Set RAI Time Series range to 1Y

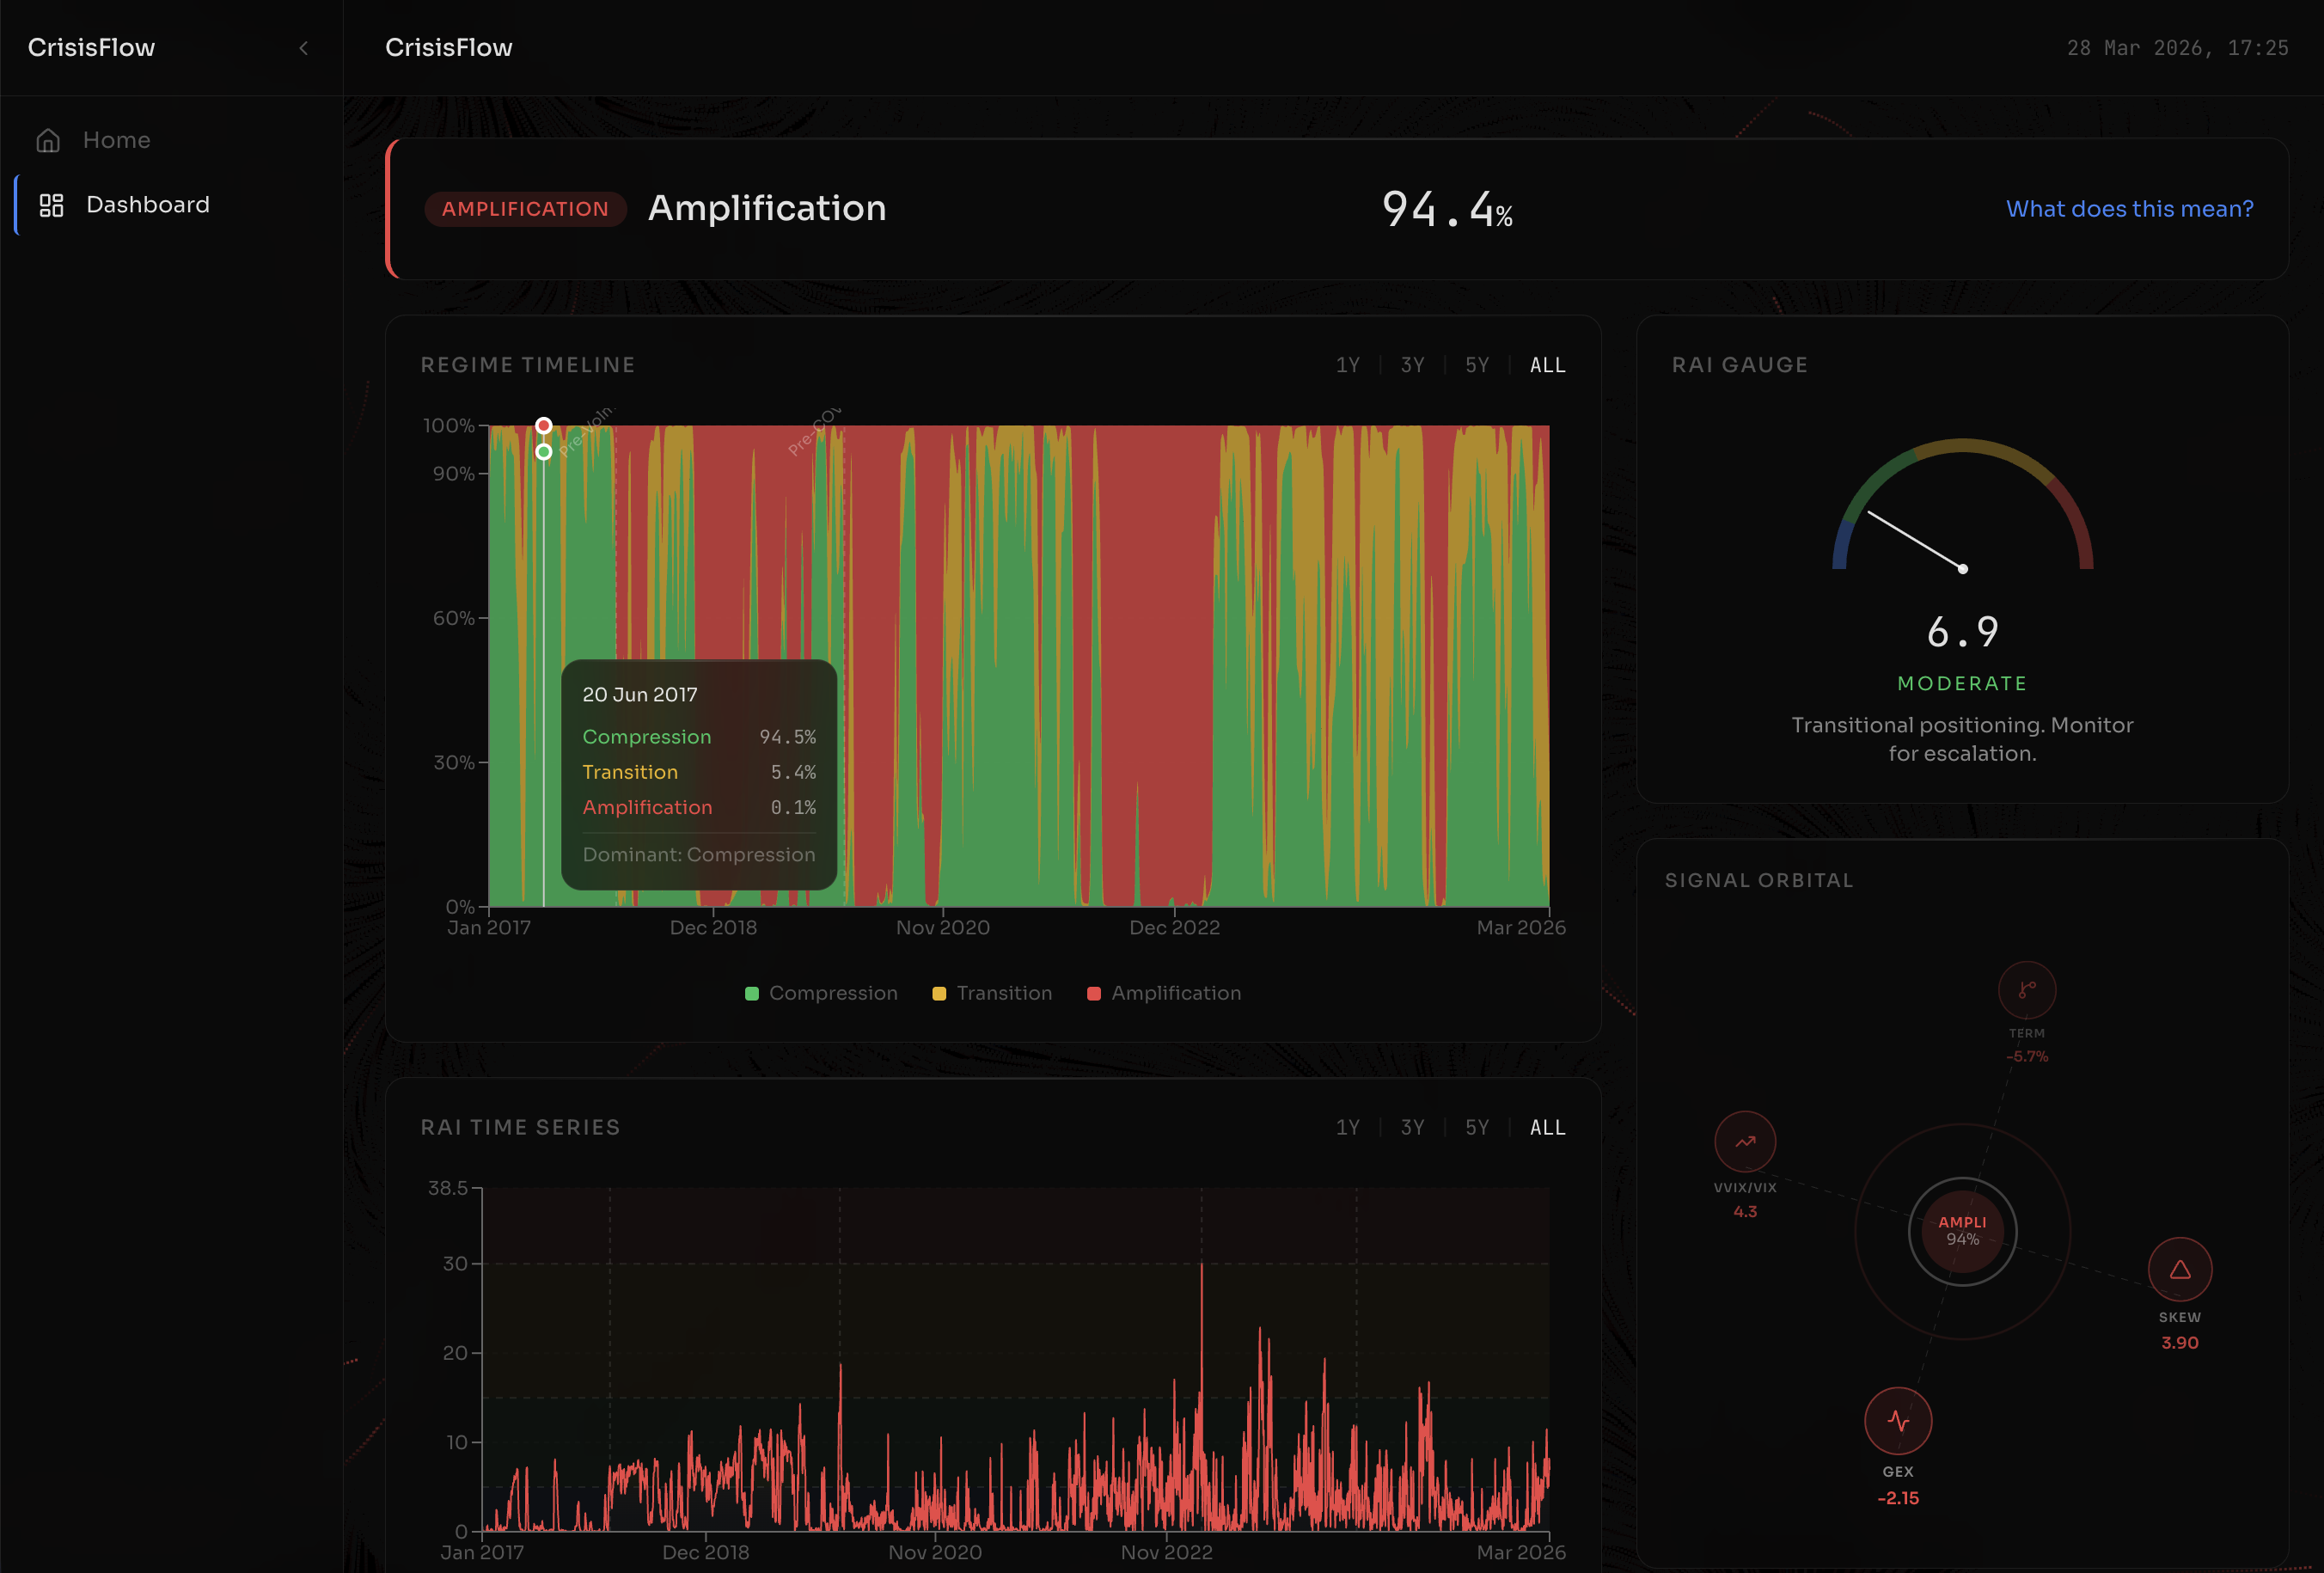click(x=1347, y=1127)
